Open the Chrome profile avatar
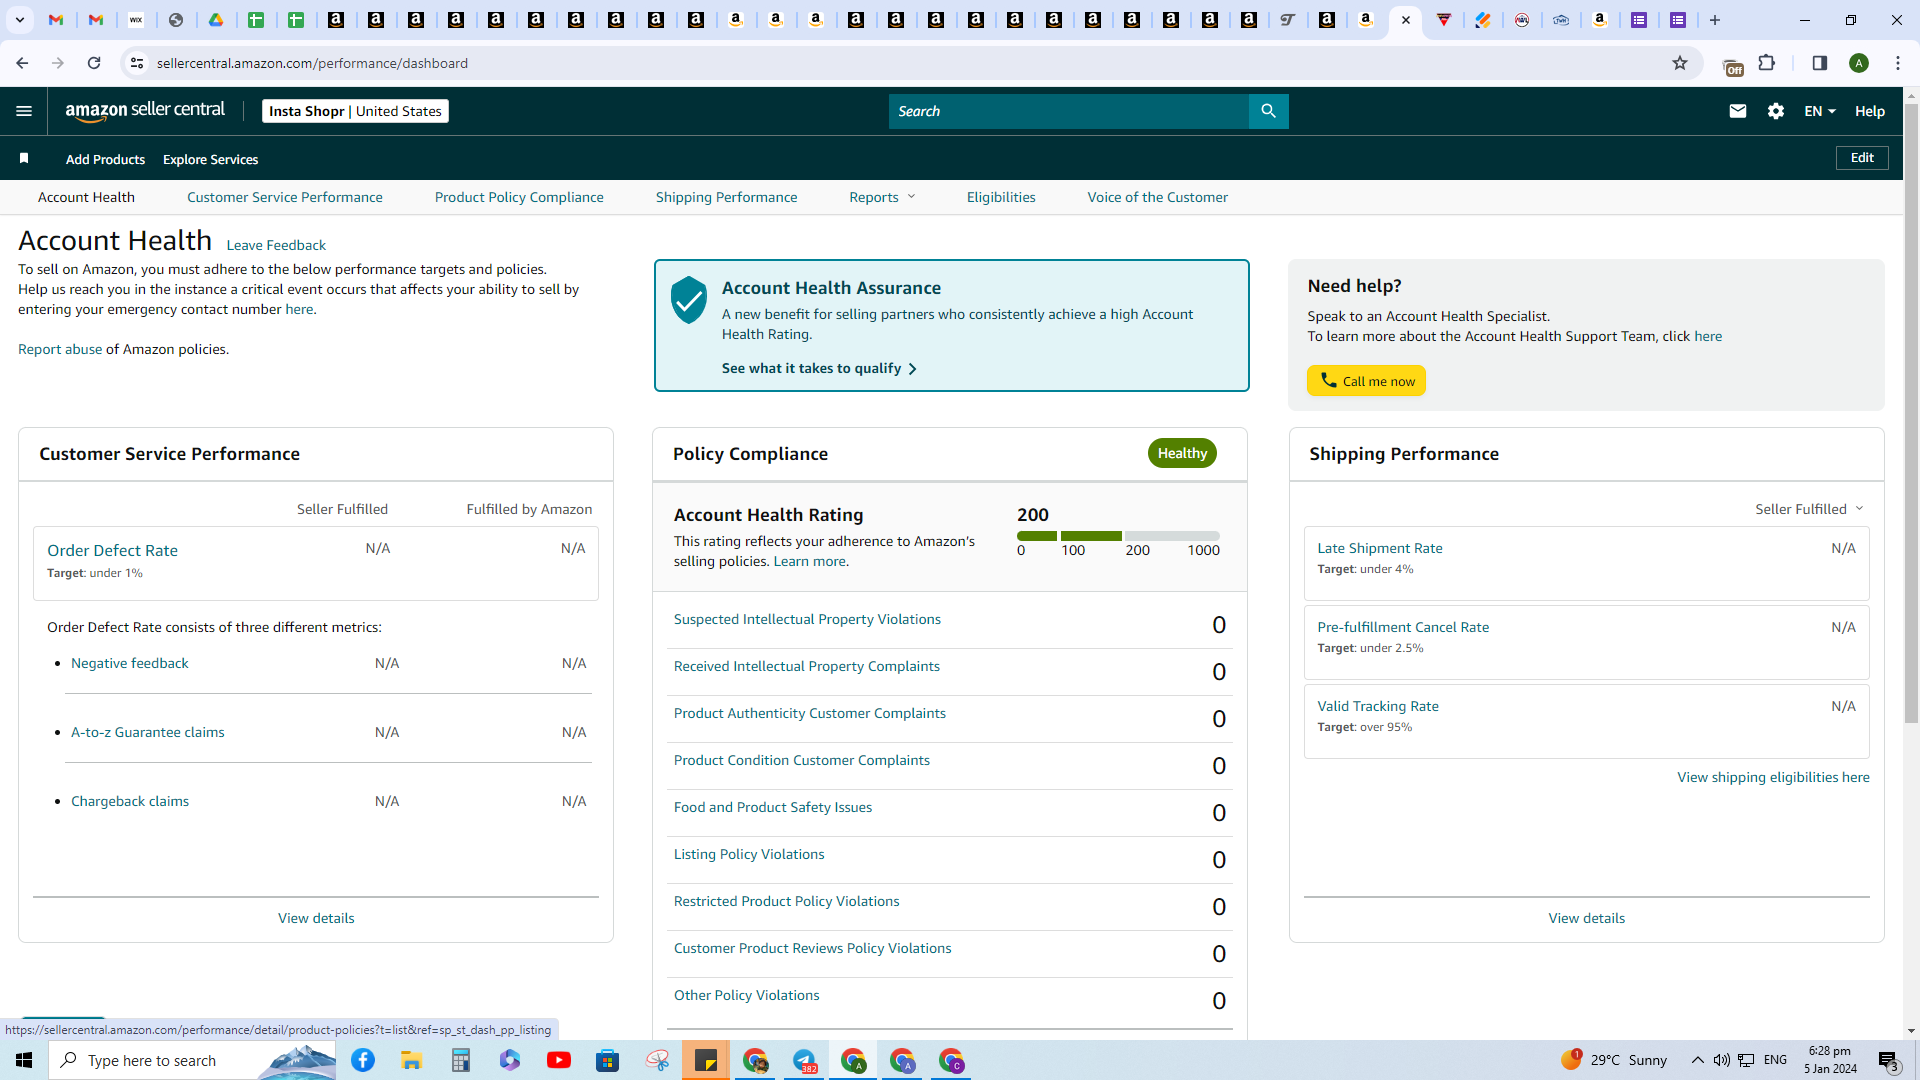The width and height of the screenshot is (1920, 1080). point(1859,63)
